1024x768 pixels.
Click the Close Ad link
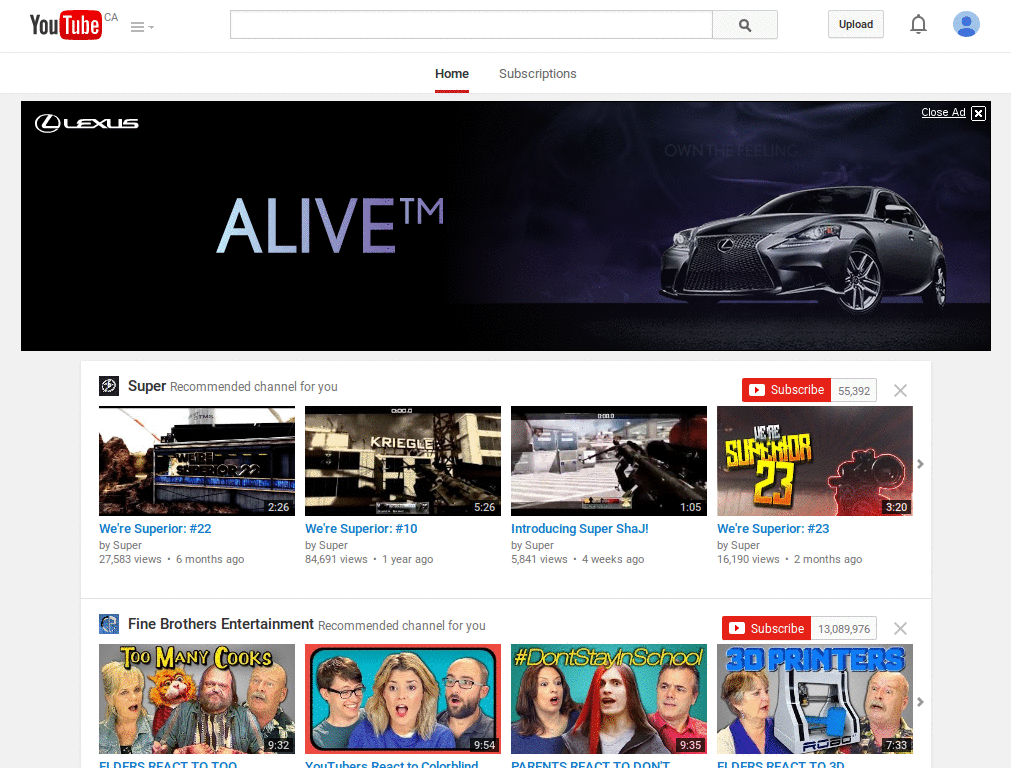tap(943, 112)
